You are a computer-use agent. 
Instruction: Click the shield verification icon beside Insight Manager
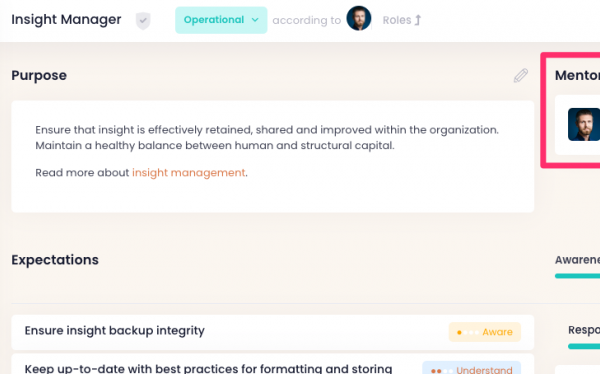pyautogui.click(x=143, y=21)
